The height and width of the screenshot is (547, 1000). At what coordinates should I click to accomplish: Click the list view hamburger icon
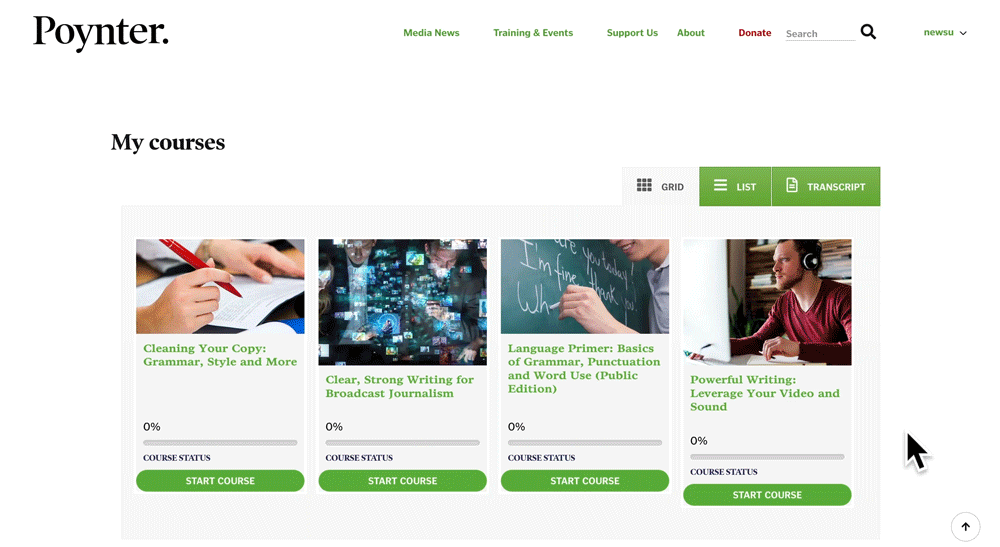(720, 186)
